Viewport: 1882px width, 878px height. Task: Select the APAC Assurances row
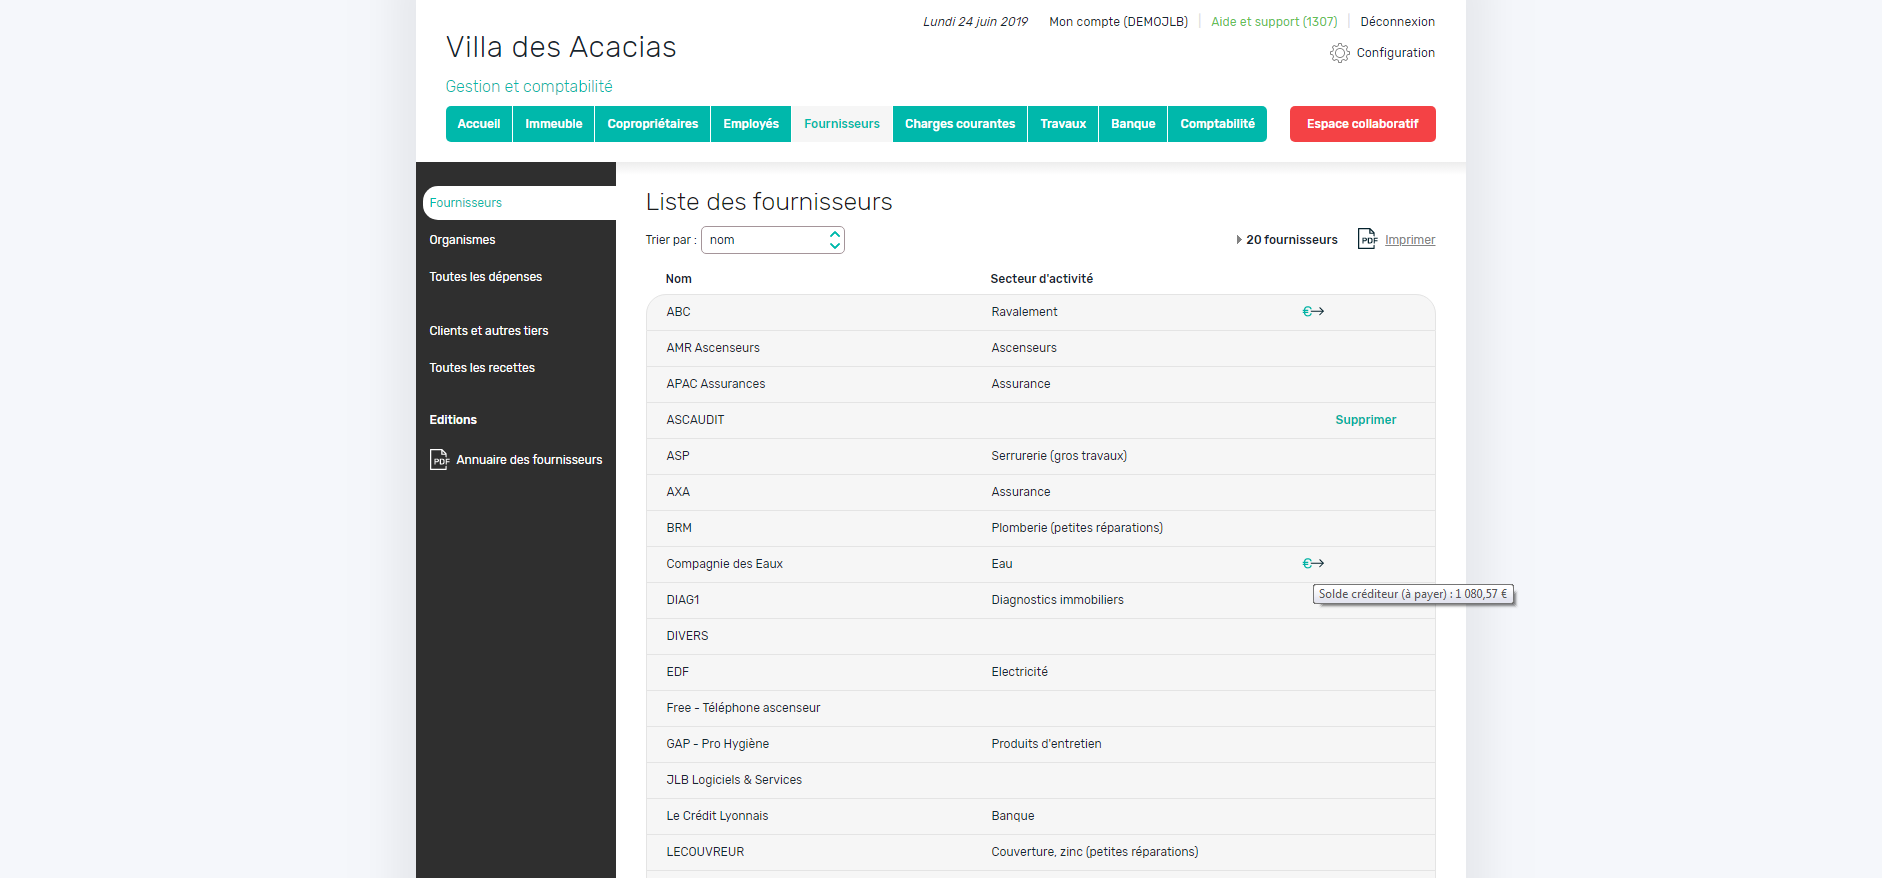click(1041, 384)
